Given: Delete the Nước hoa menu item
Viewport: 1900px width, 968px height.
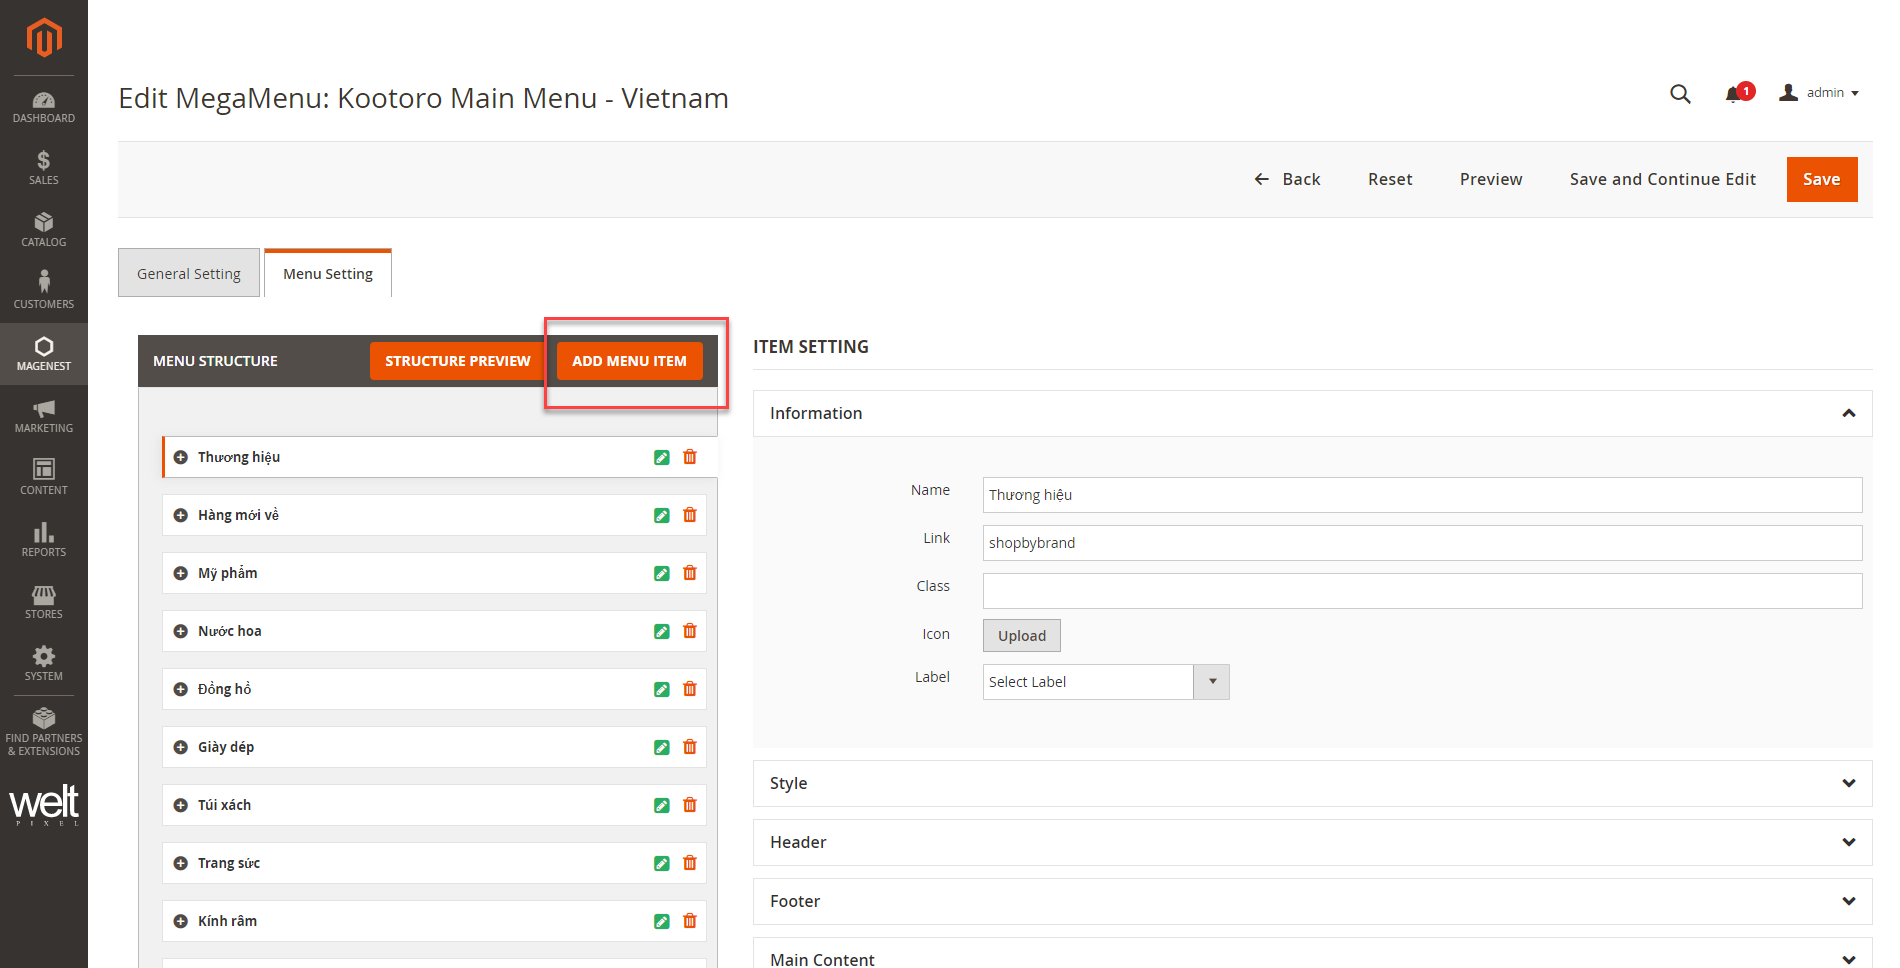Looking at the screenshot, I should point(690,631).
